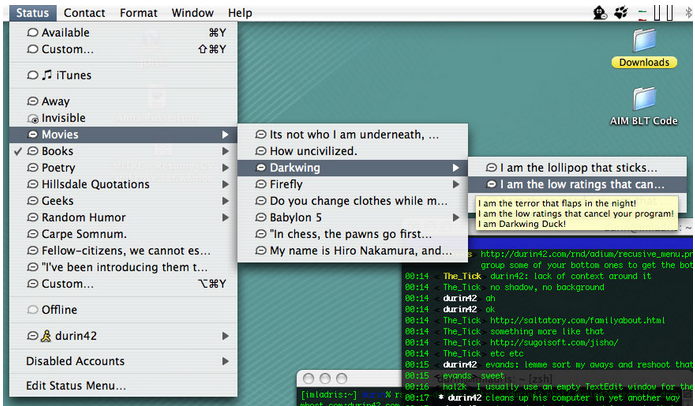Select How uncivilized. status

(x=353, y=151)
